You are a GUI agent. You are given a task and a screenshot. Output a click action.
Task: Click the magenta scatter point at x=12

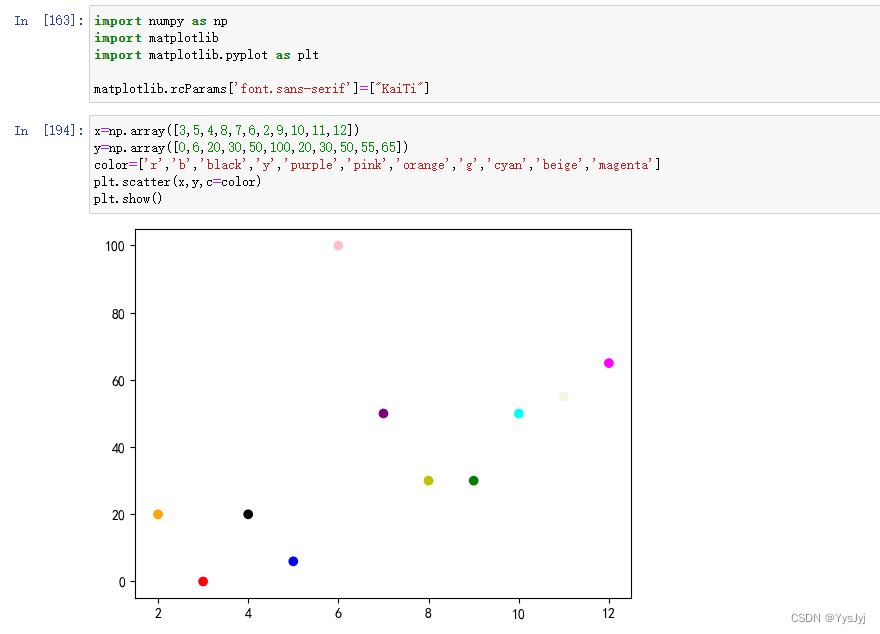609,363
